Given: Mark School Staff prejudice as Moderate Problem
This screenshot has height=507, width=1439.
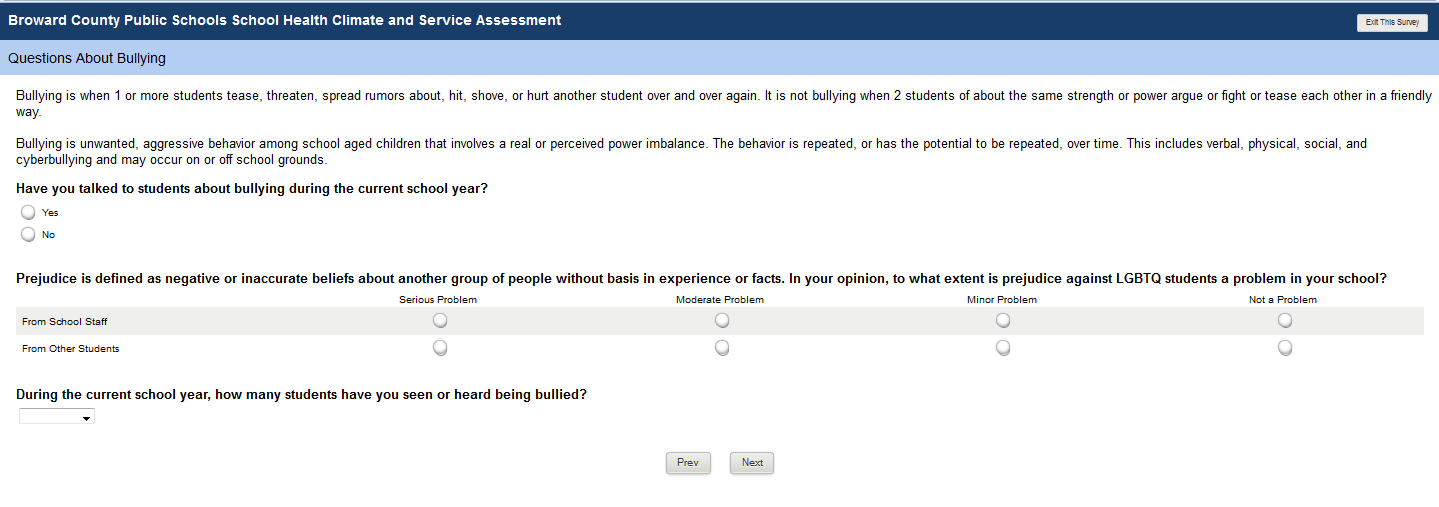Looking at the screenshot, I should click(x=722, y=321).
